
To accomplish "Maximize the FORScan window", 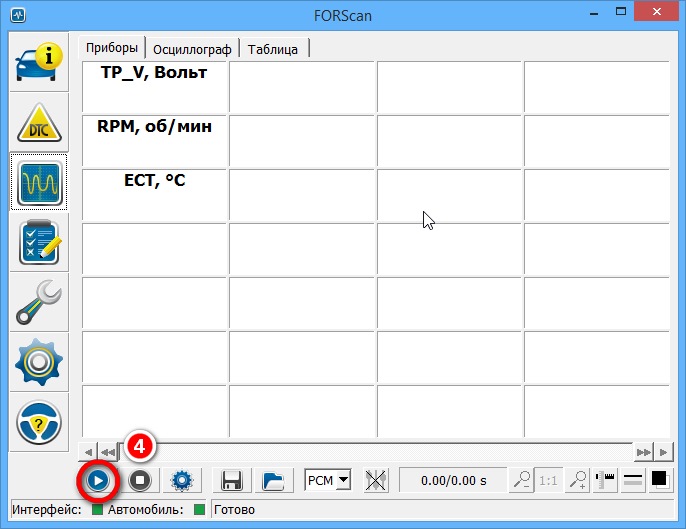I will coord(620,12).
